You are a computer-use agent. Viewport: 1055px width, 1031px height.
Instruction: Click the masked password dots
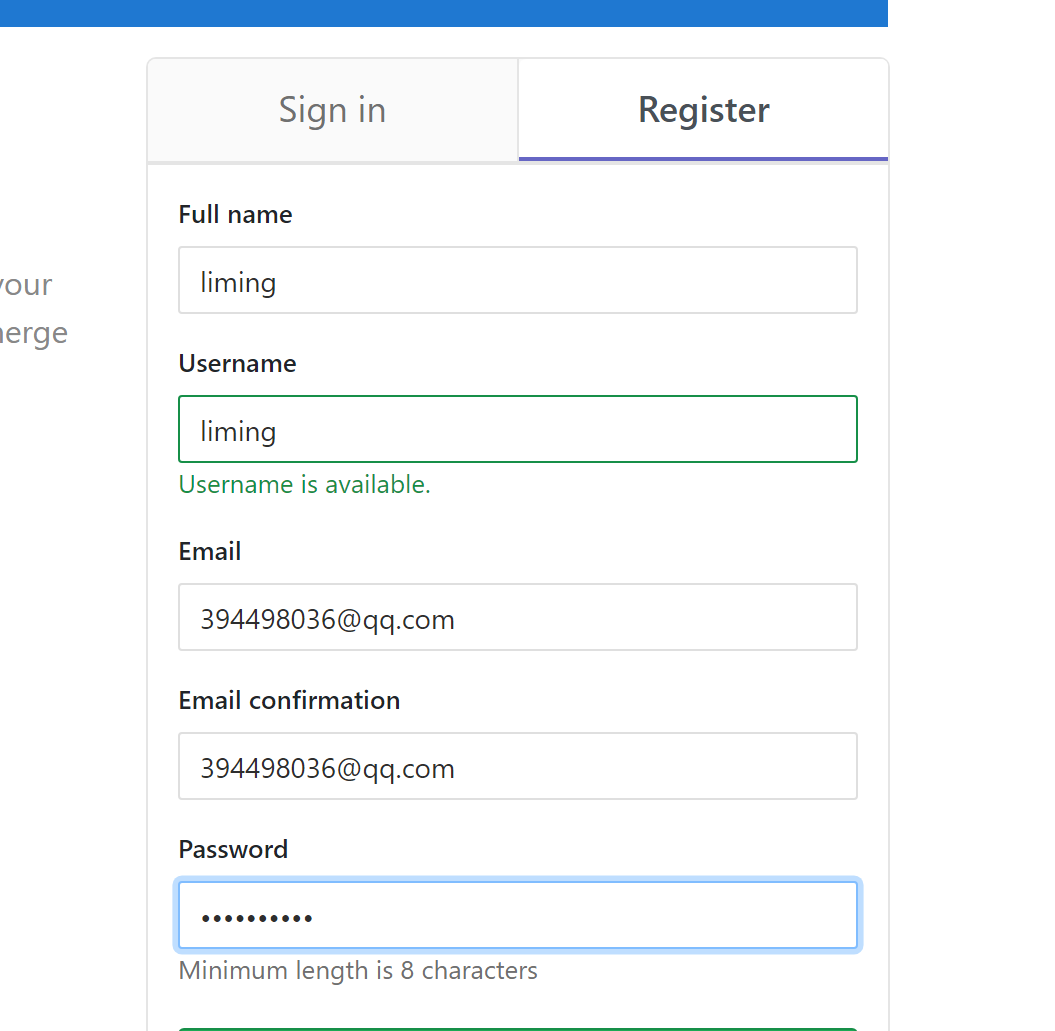pyautogui.click(x=247, y=915)
